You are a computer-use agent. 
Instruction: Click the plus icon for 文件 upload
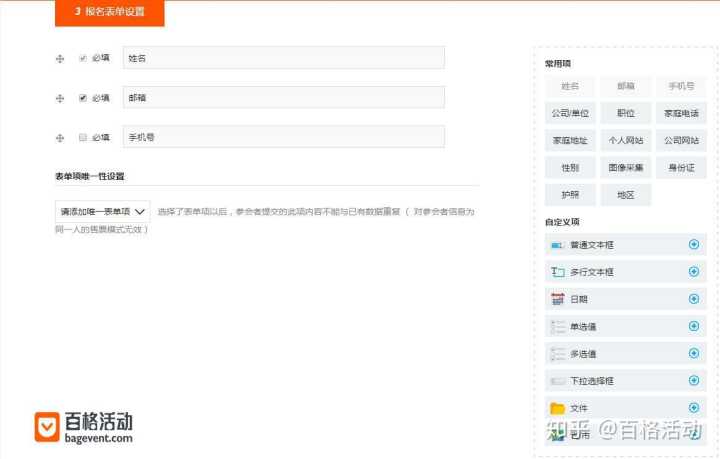click(694, 407)
